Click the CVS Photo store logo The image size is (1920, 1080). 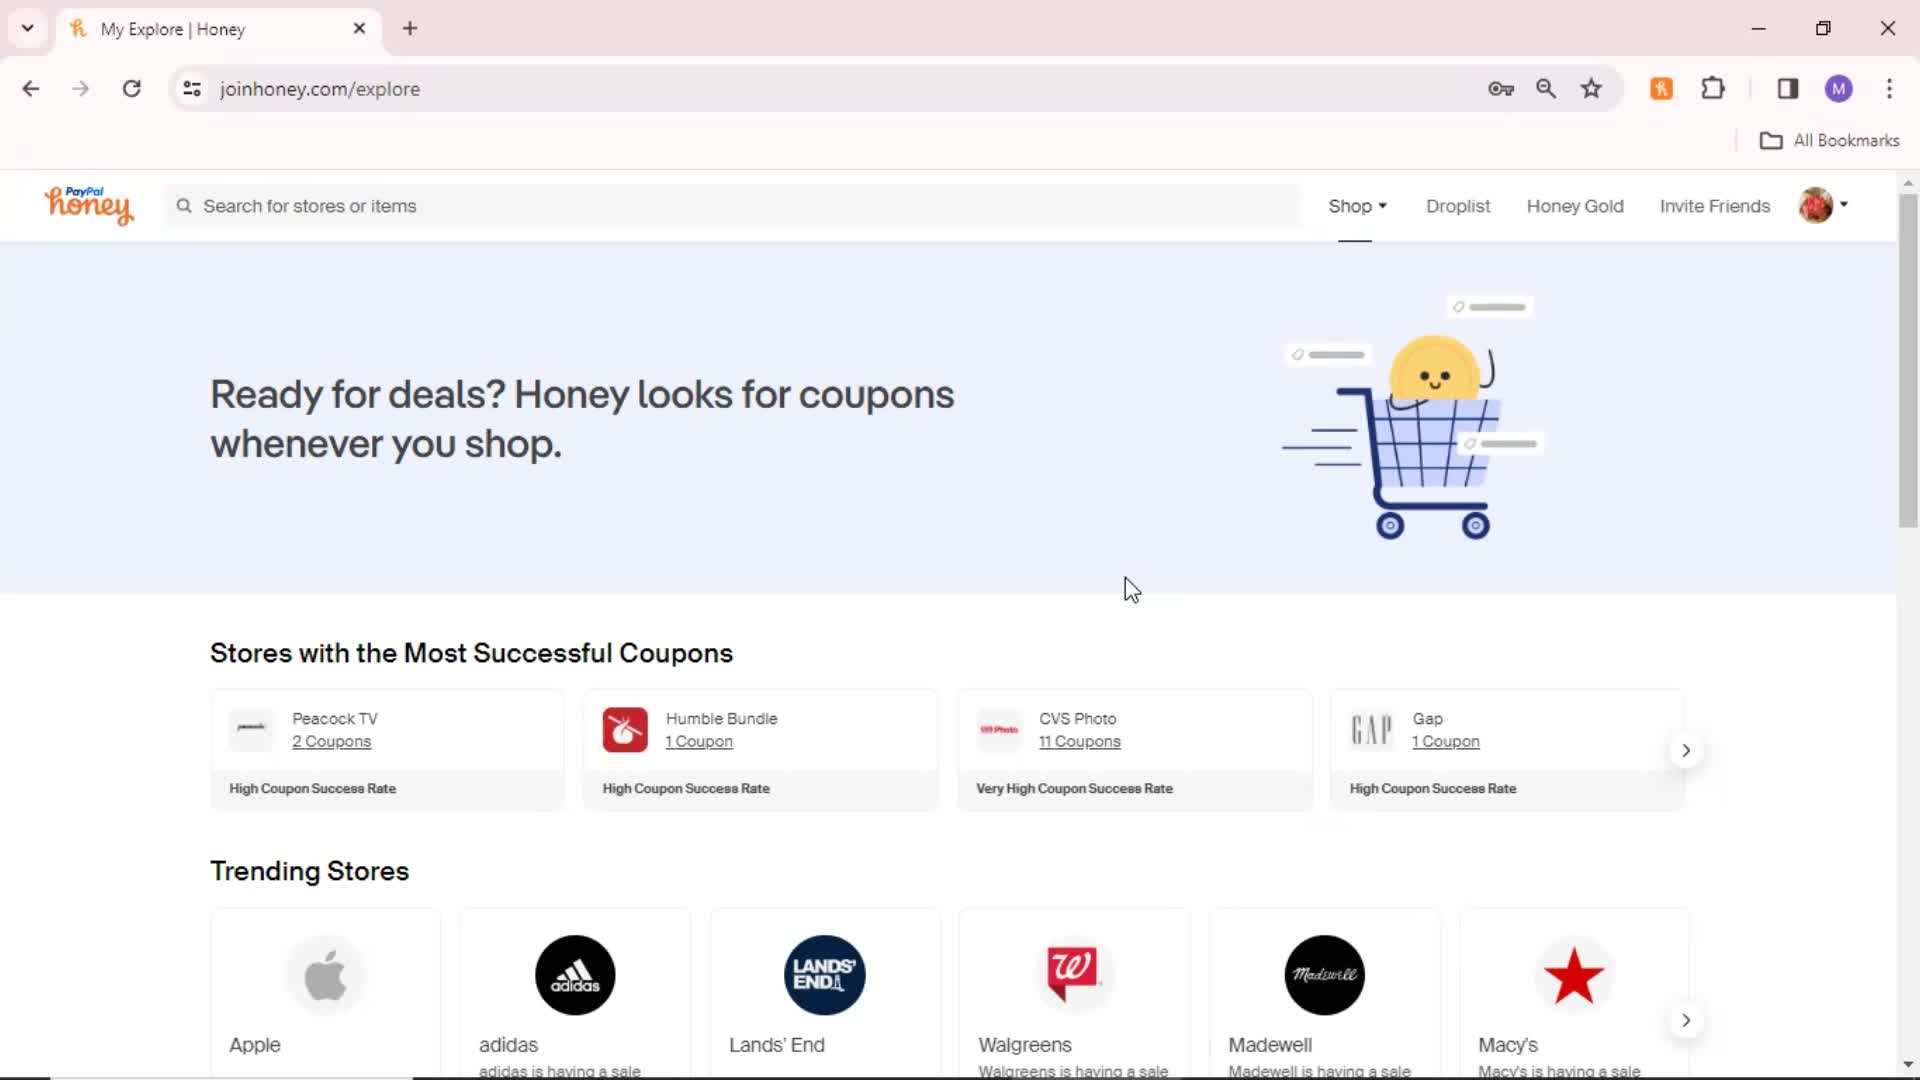coord(999,729)
